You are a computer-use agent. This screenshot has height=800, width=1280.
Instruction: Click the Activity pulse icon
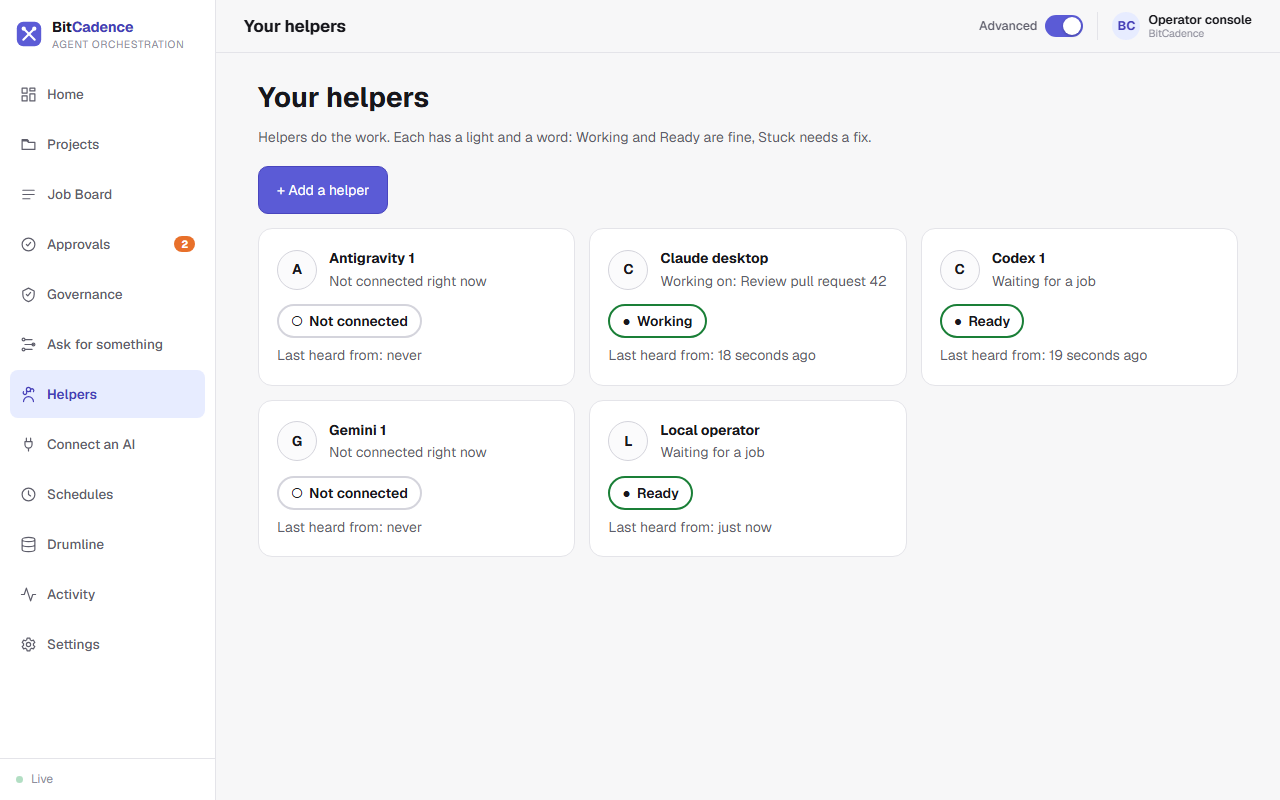[x=28, y=594]
